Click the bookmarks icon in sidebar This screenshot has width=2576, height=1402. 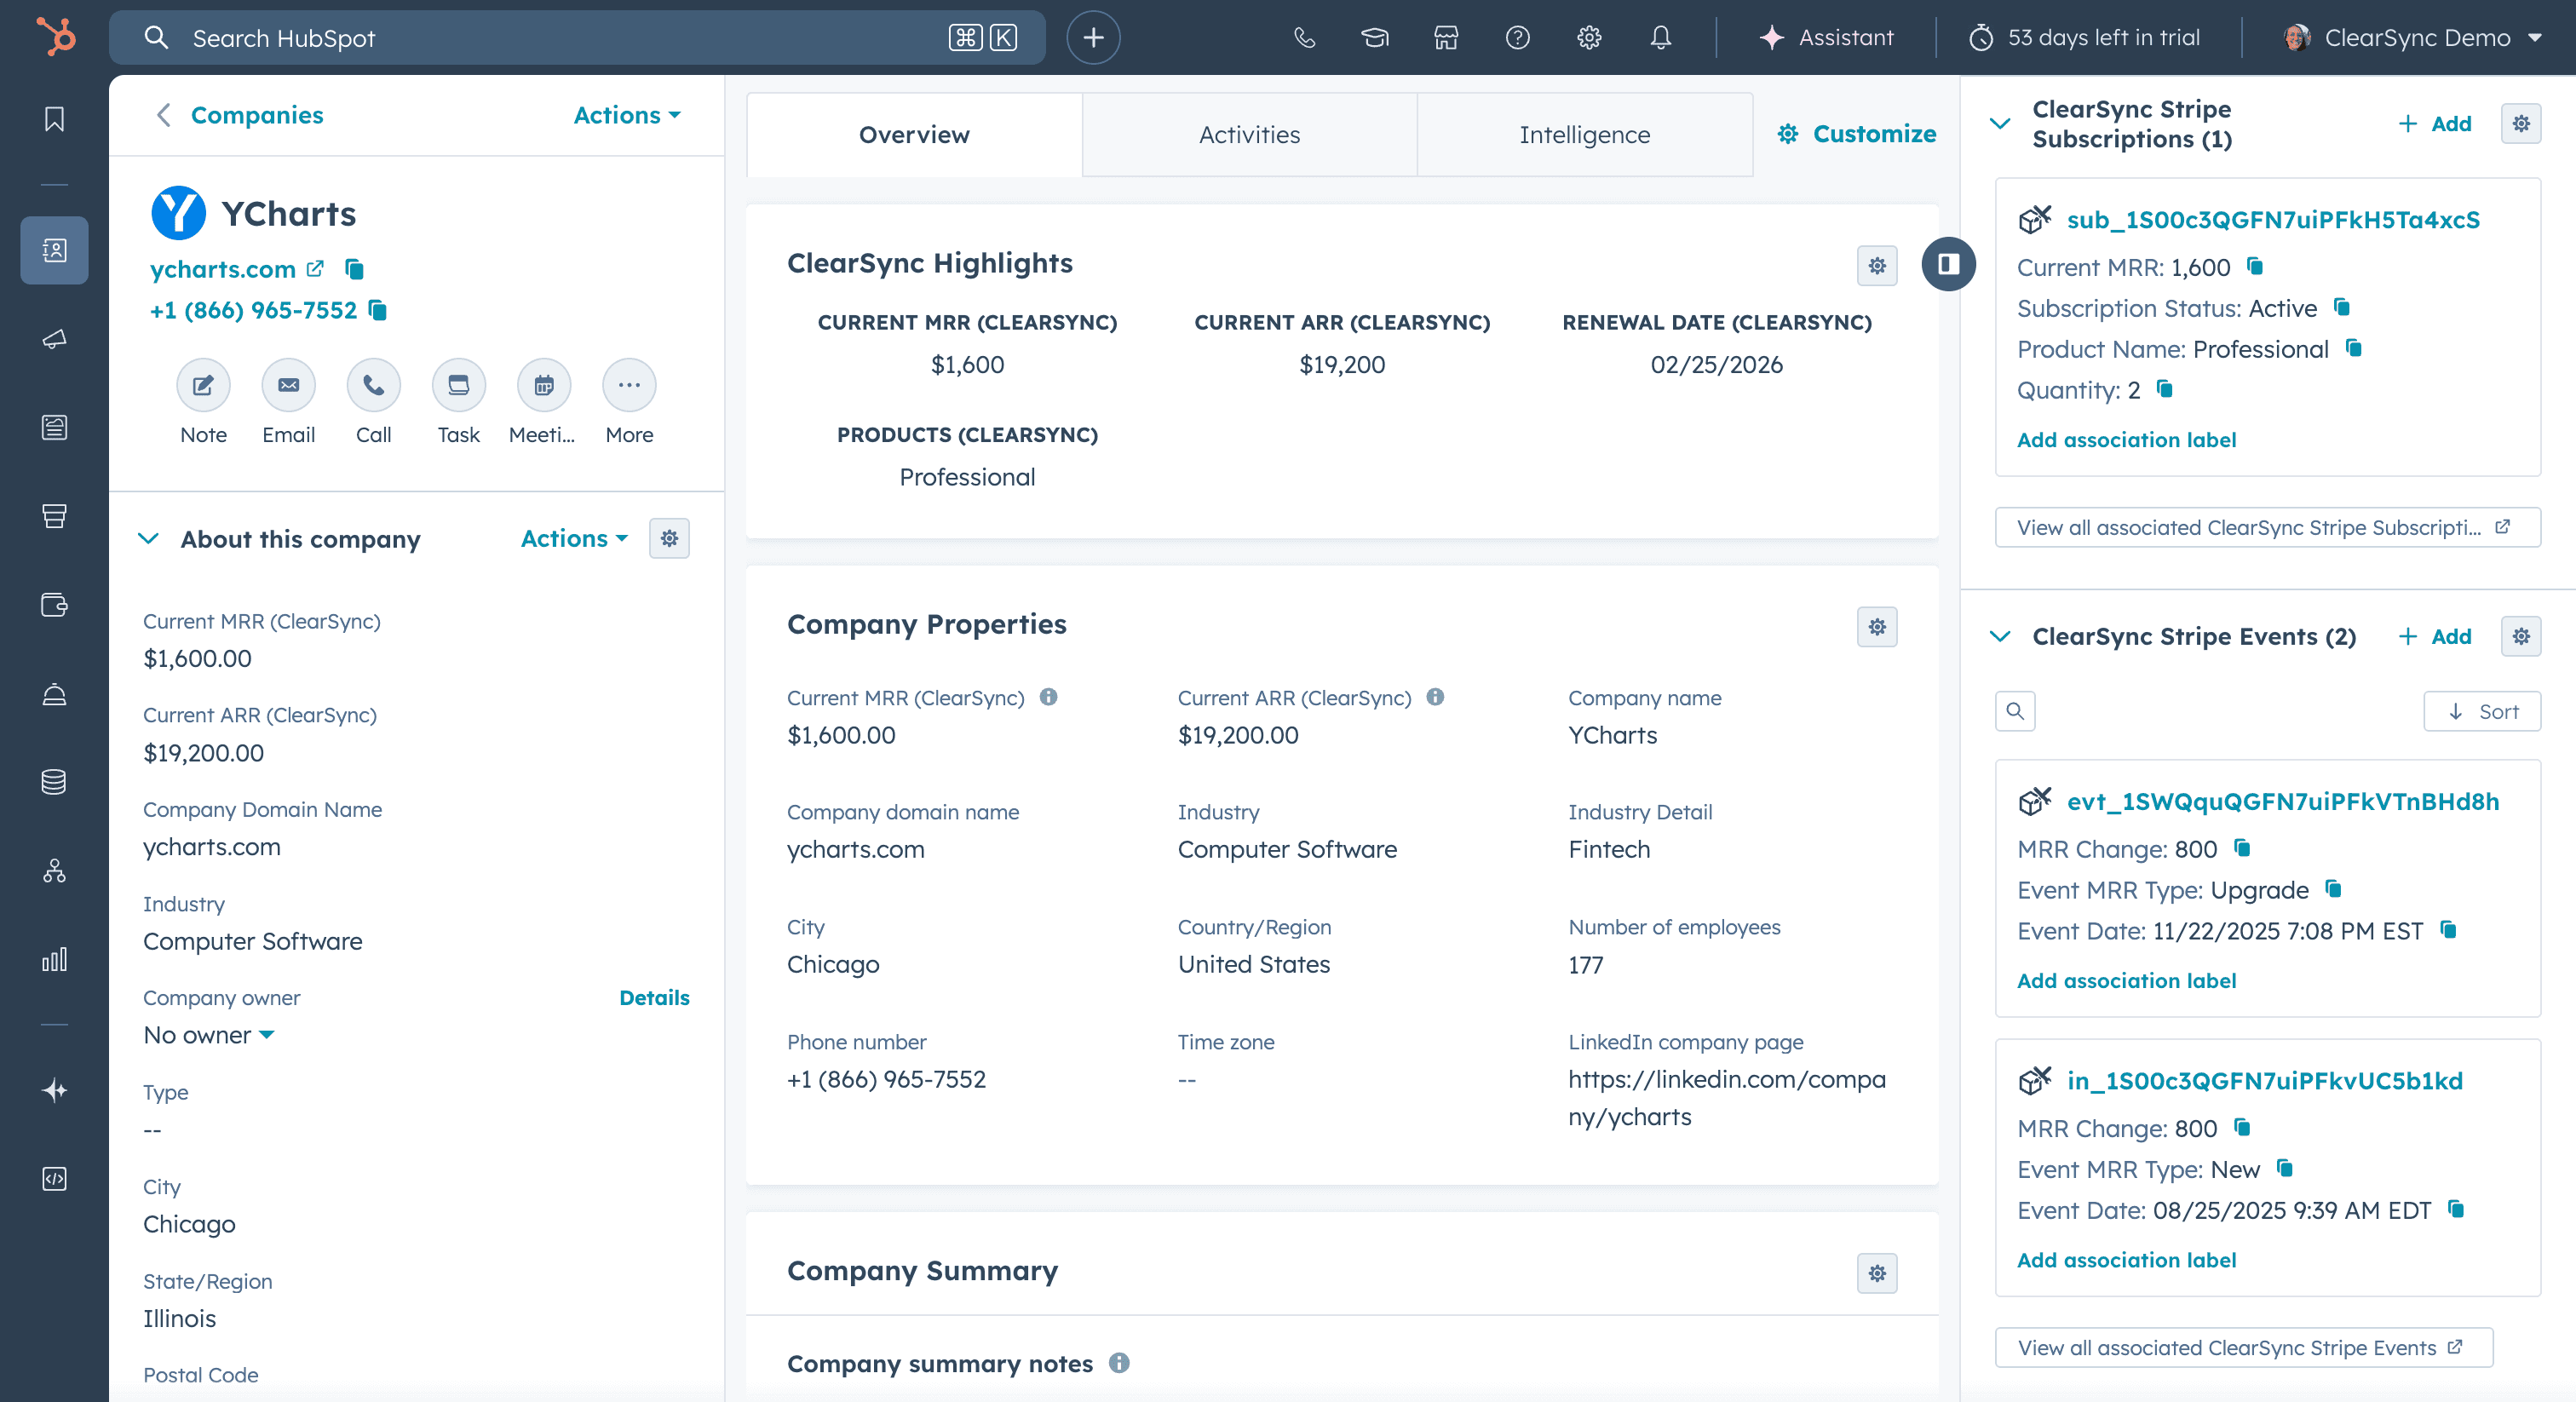pos(54,119)
